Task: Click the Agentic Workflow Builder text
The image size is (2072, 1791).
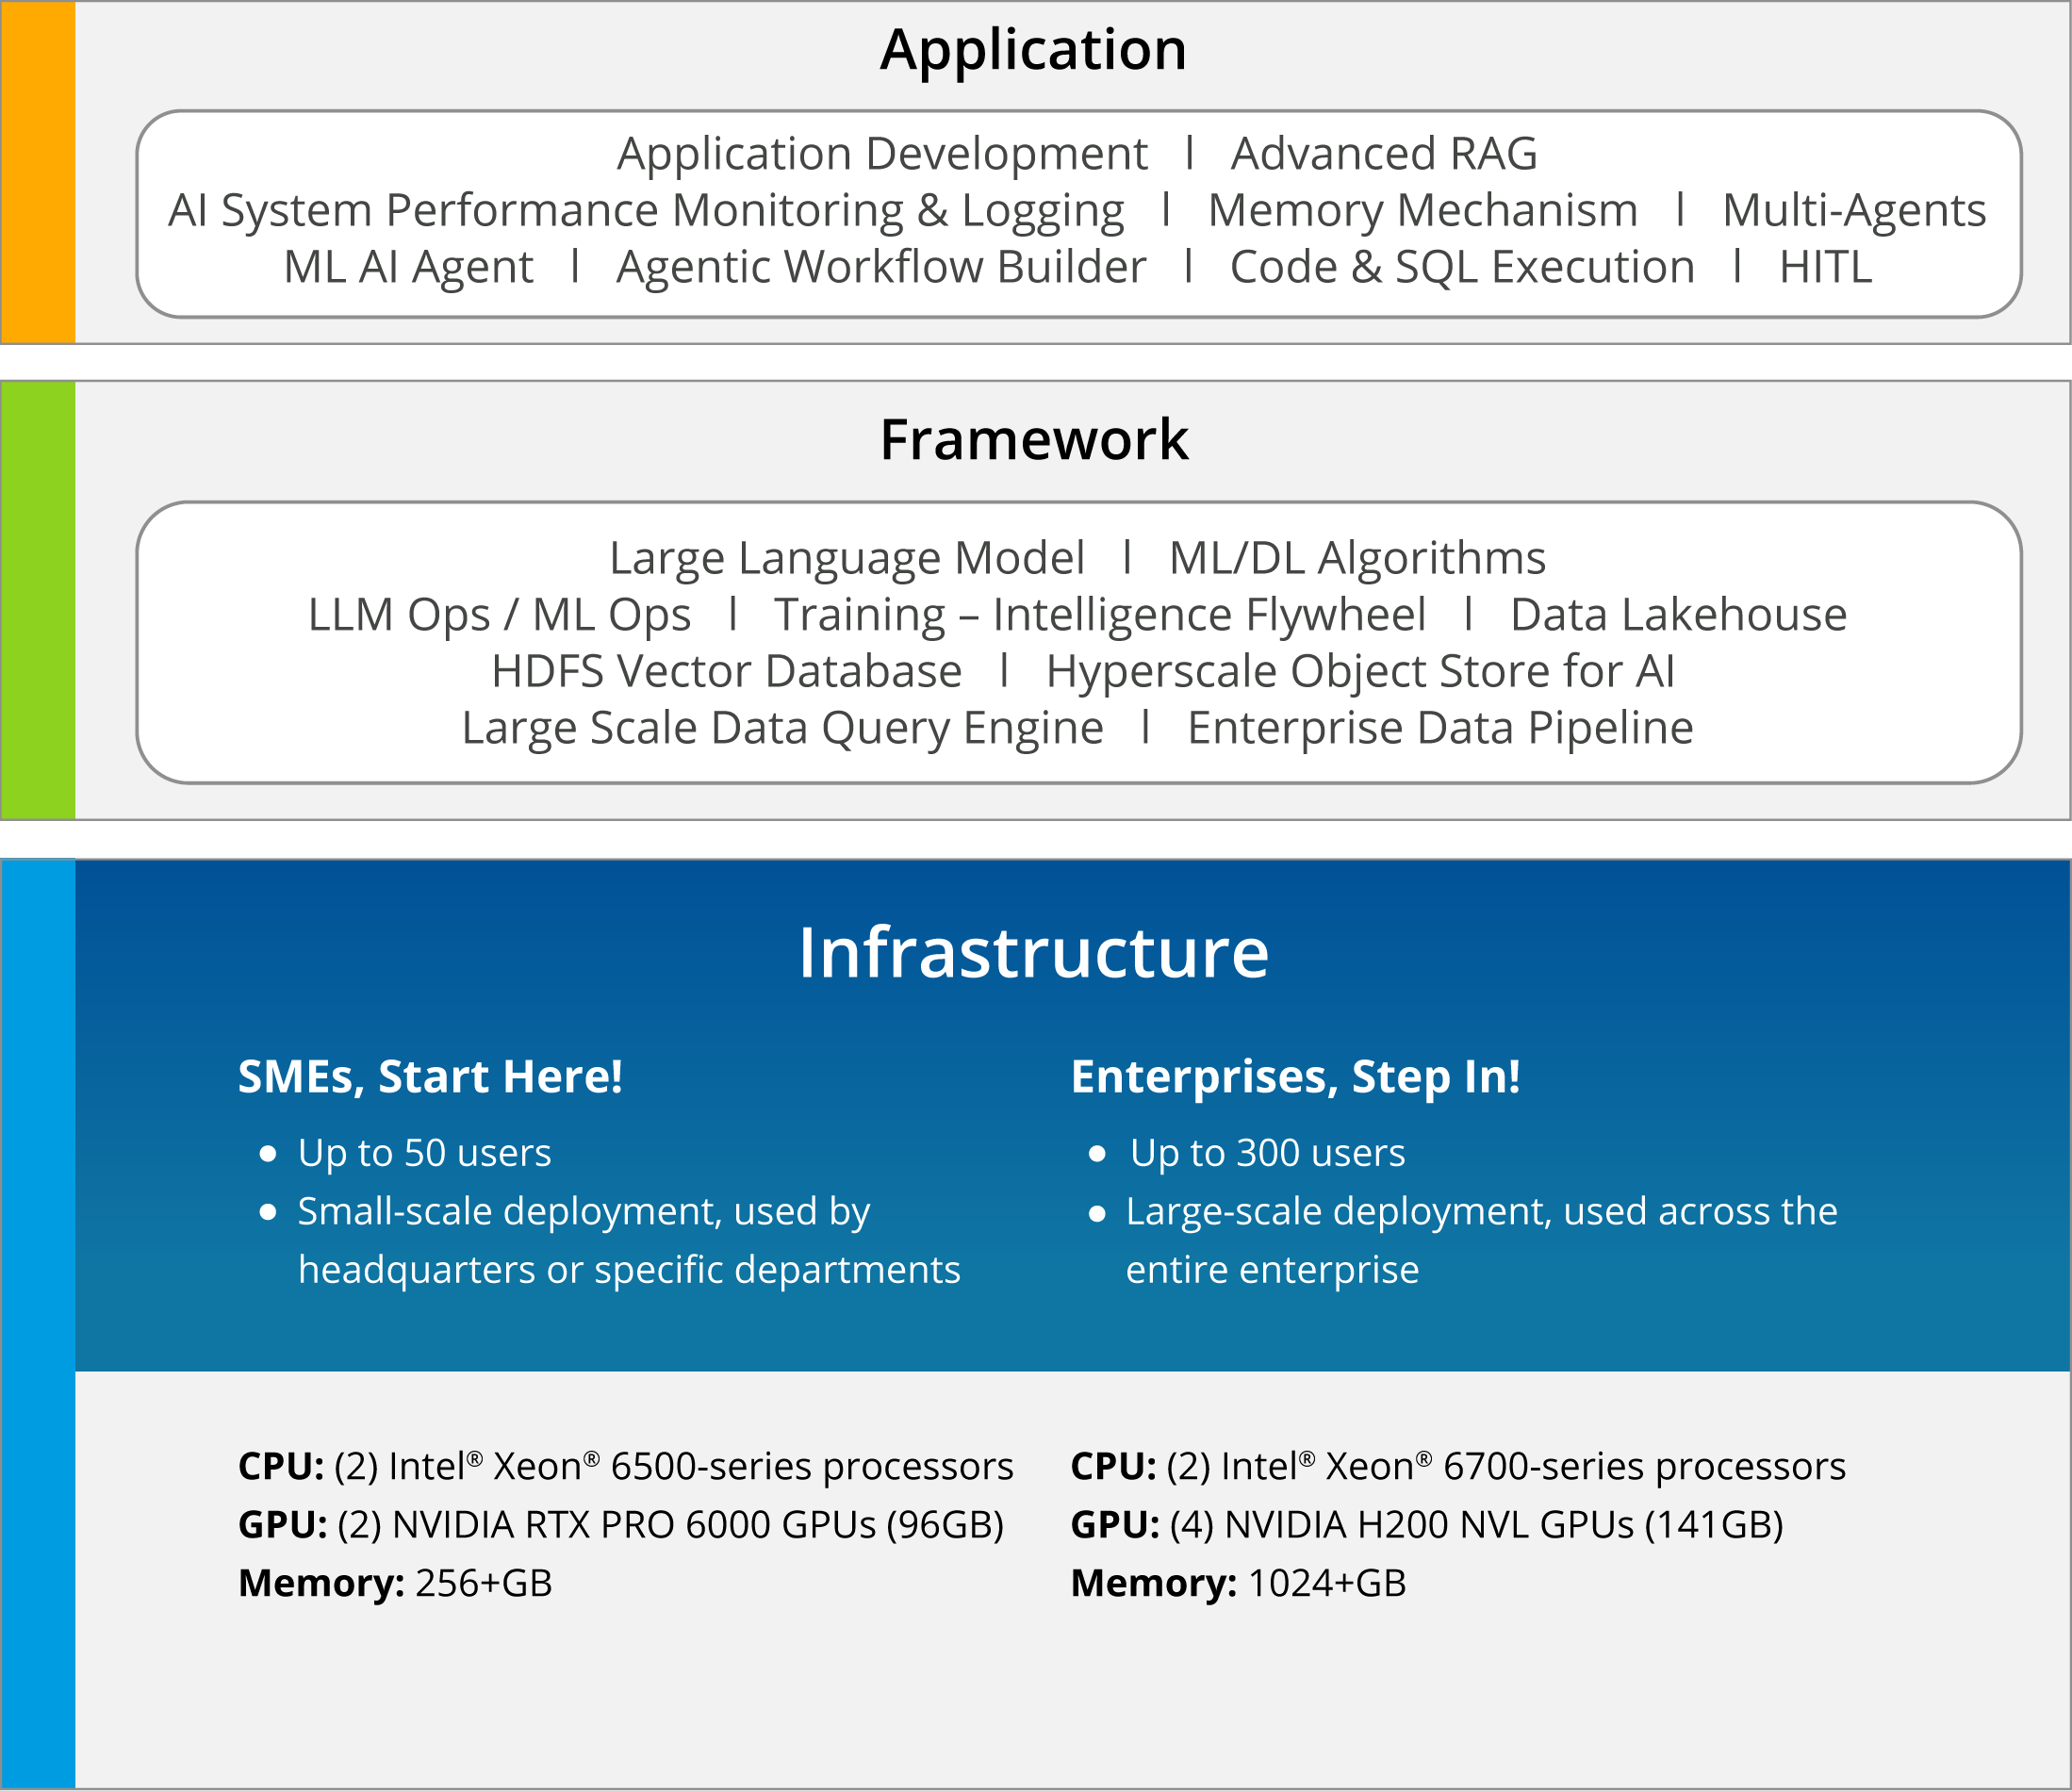Action: pos(881,269)
